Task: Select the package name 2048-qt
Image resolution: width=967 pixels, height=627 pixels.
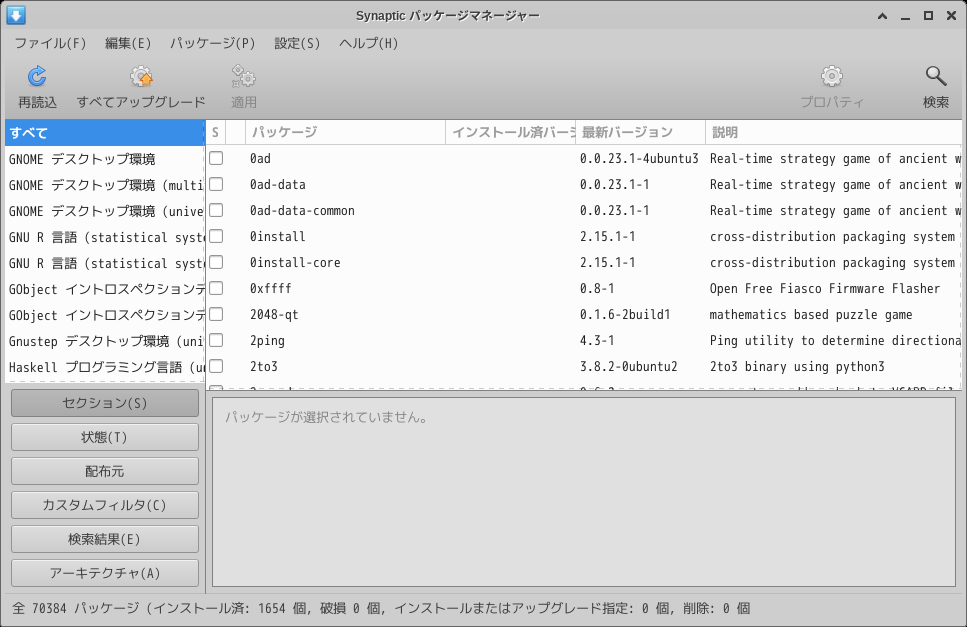Action: 274,314
